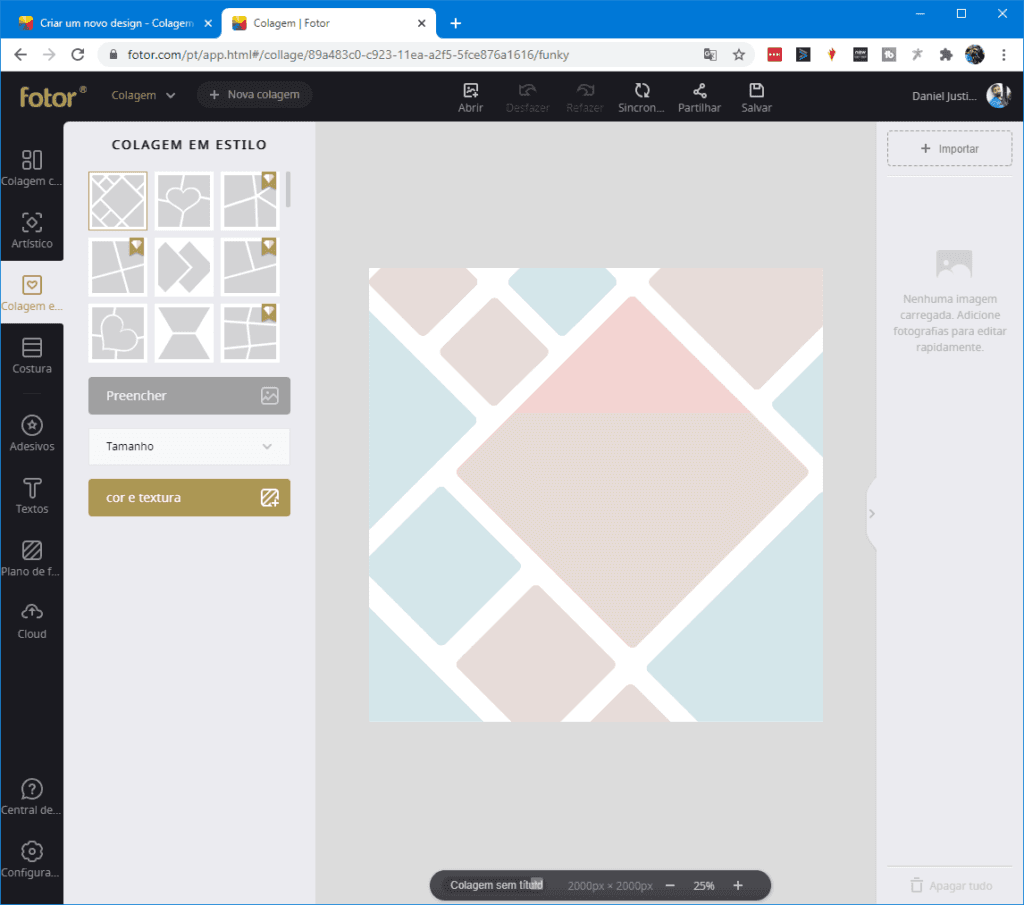Click the Partilhar share icon

699,96
